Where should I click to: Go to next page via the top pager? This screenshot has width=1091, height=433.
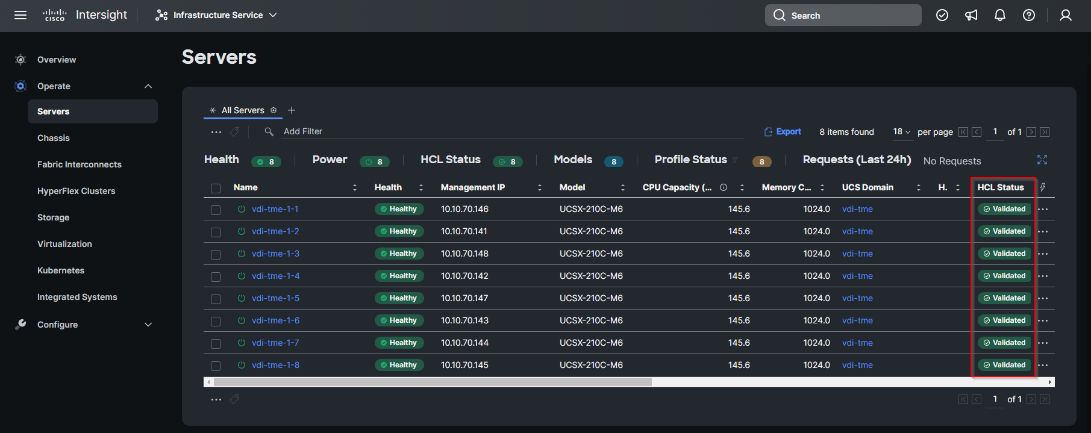point(1031,132)
